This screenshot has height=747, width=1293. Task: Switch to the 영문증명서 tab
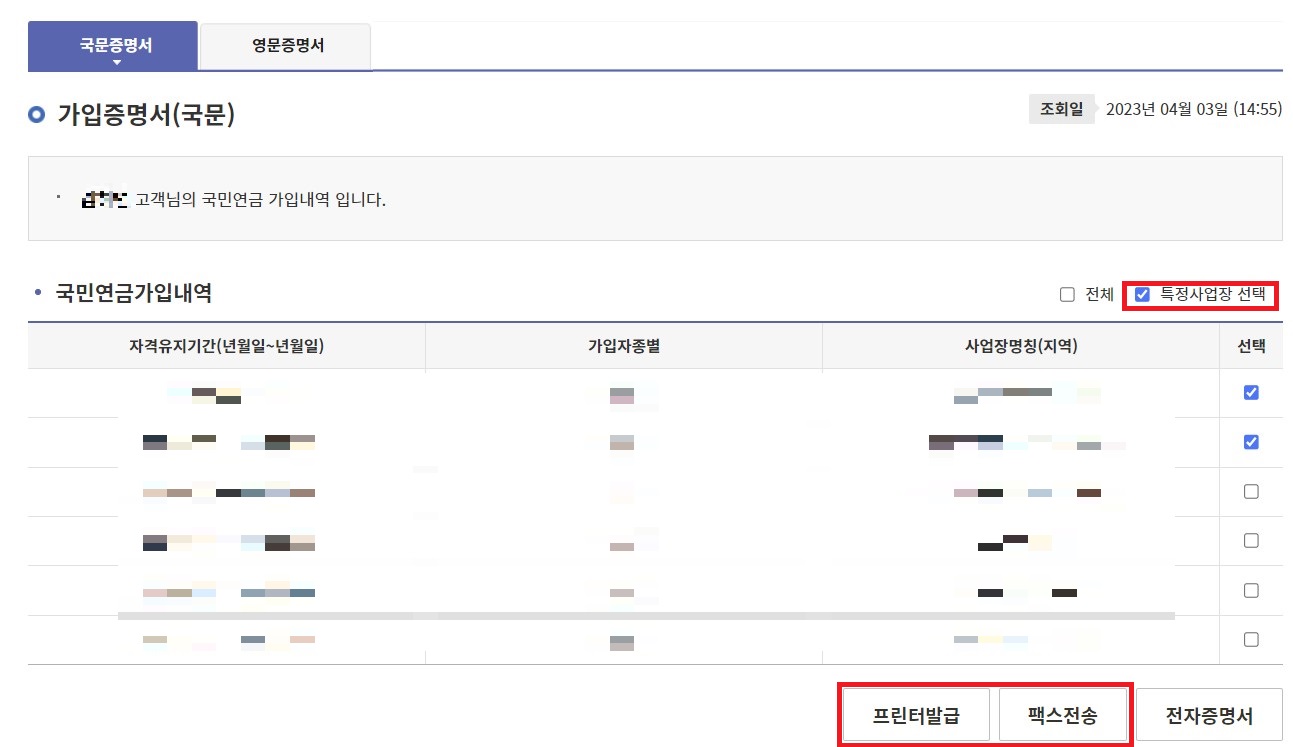click(285, 45)
